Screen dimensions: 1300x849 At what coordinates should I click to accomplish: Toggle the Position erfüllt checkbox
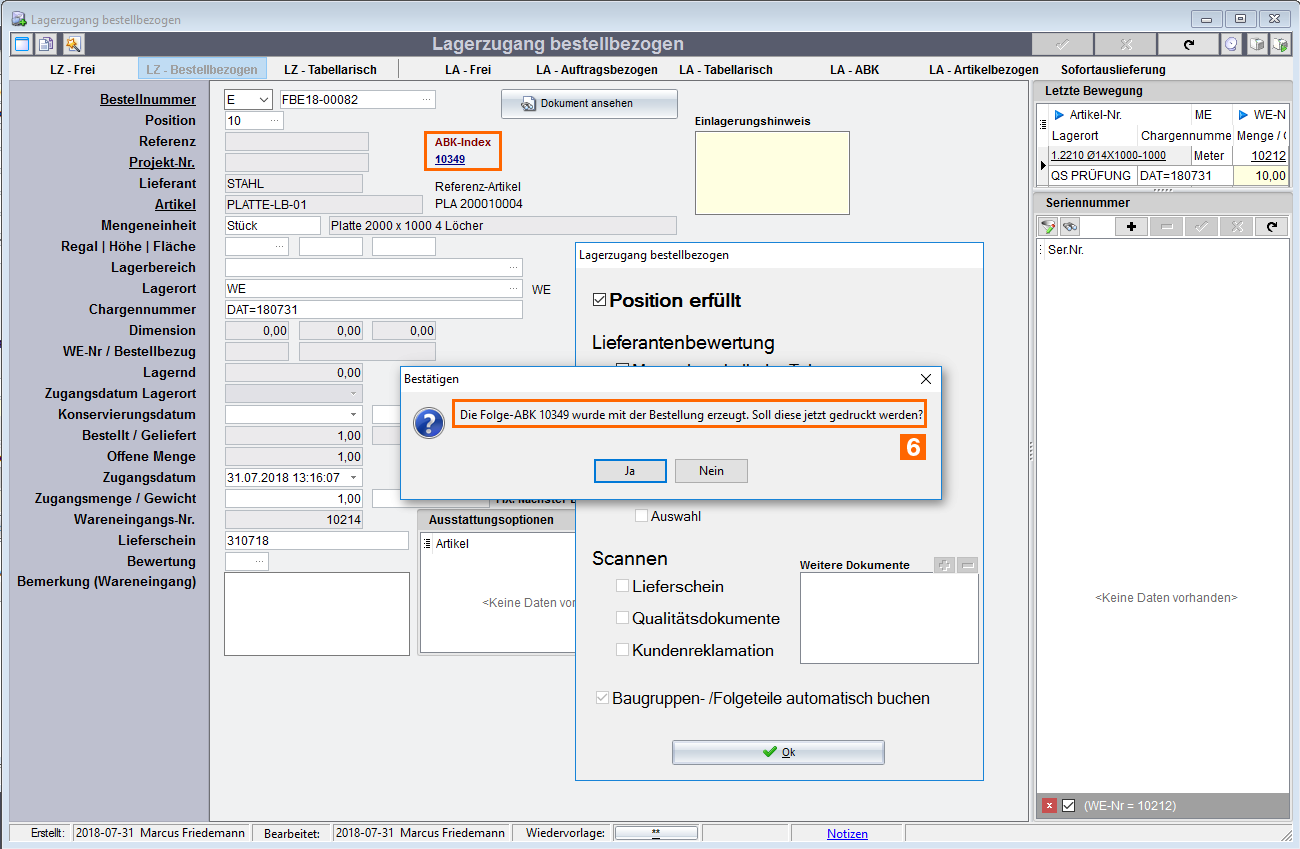click(x=599, y=300)
